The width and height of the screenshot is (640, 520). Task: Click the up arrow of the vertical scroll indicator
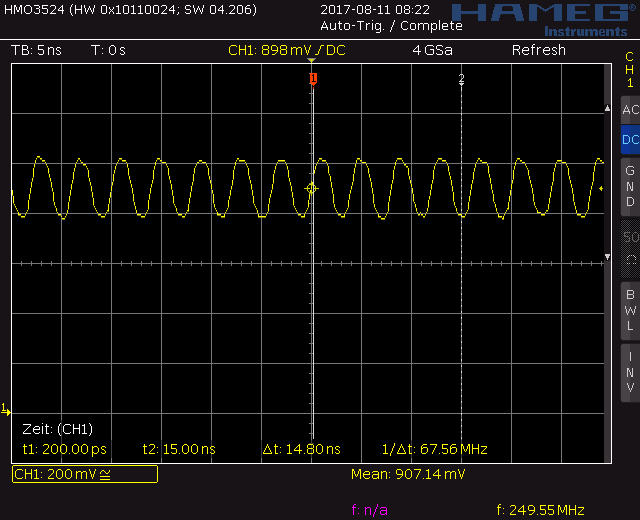pyautogui.click(x=607, y=108)
